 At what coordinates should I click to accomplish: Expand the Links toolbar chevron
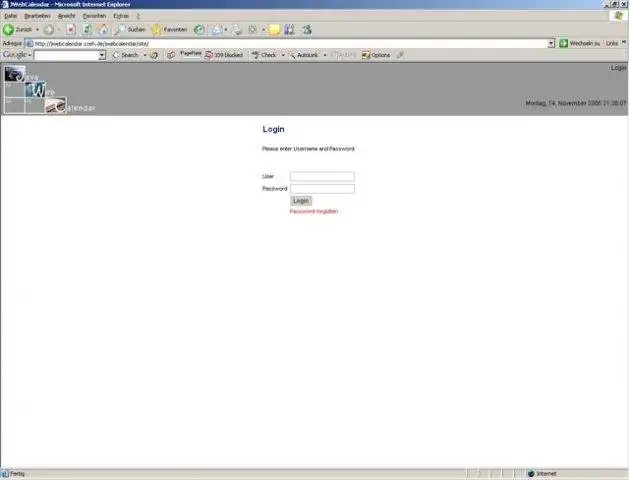point(624,43)
